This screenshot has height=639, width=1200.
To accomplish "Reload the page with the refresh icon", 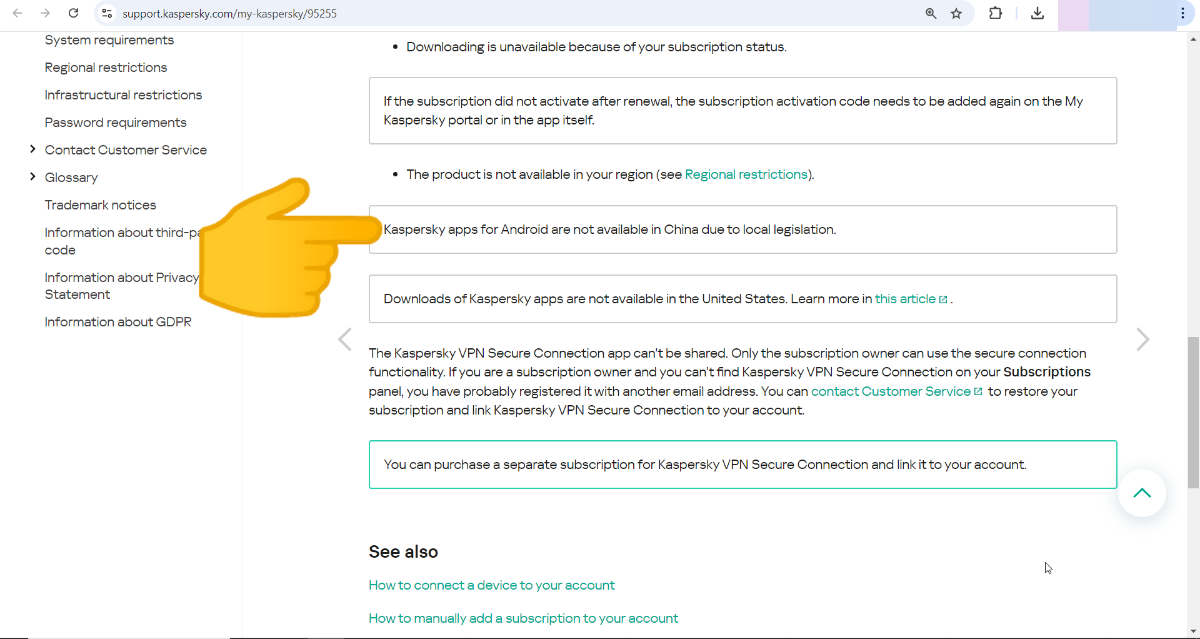I will coord(73,13).
